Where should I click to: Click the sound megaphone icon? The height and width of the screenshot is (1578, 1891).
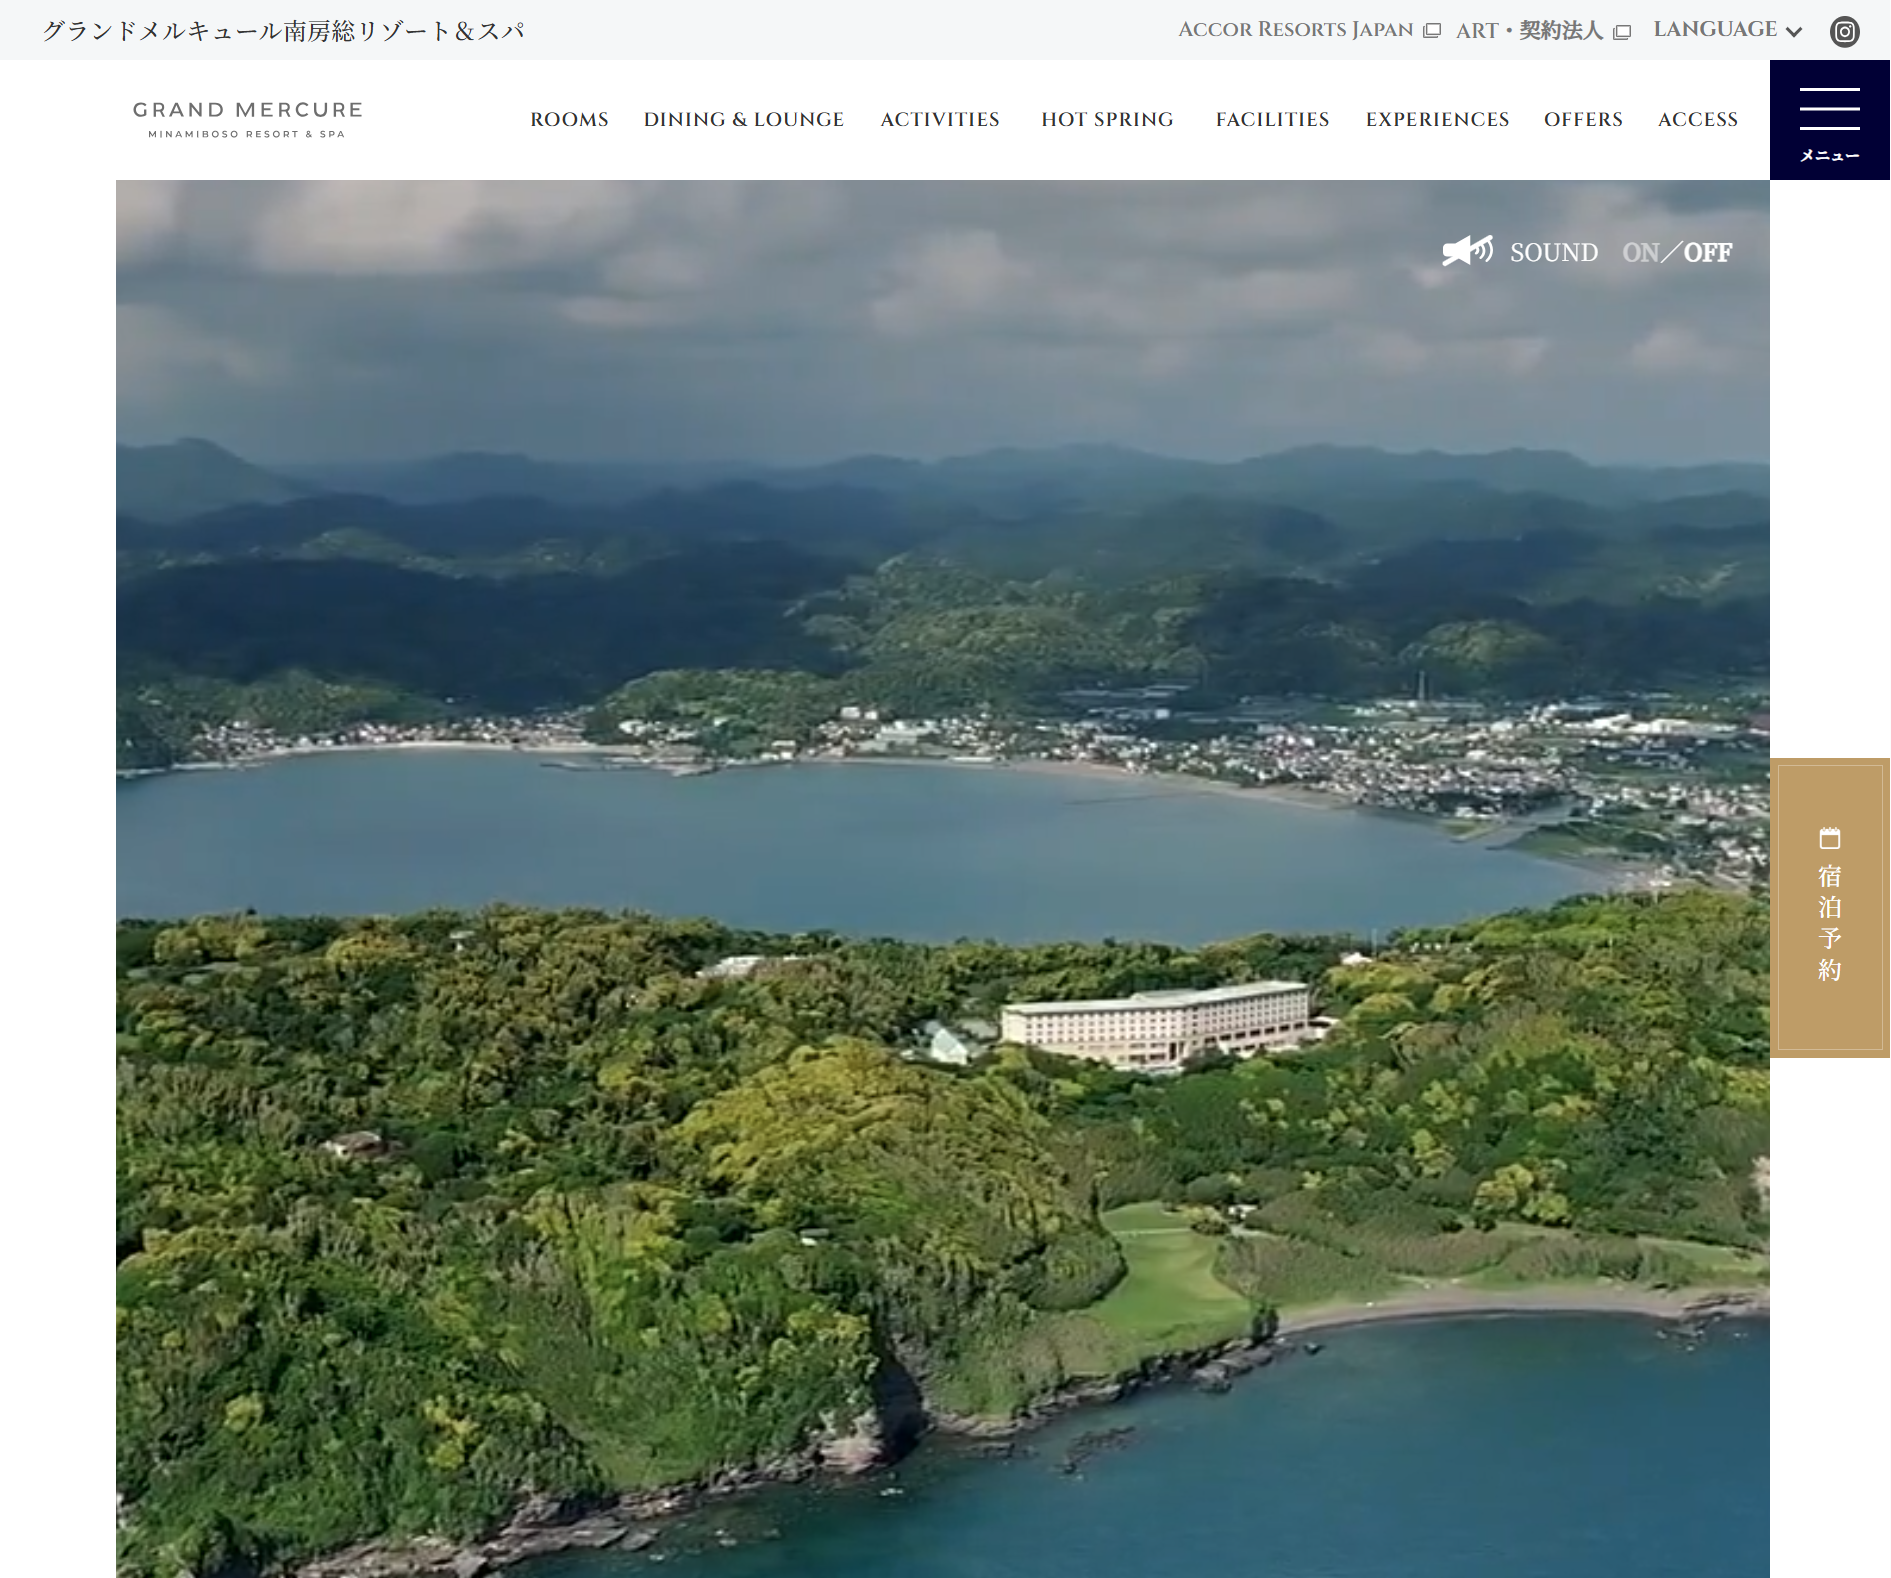click(1467, 251)
